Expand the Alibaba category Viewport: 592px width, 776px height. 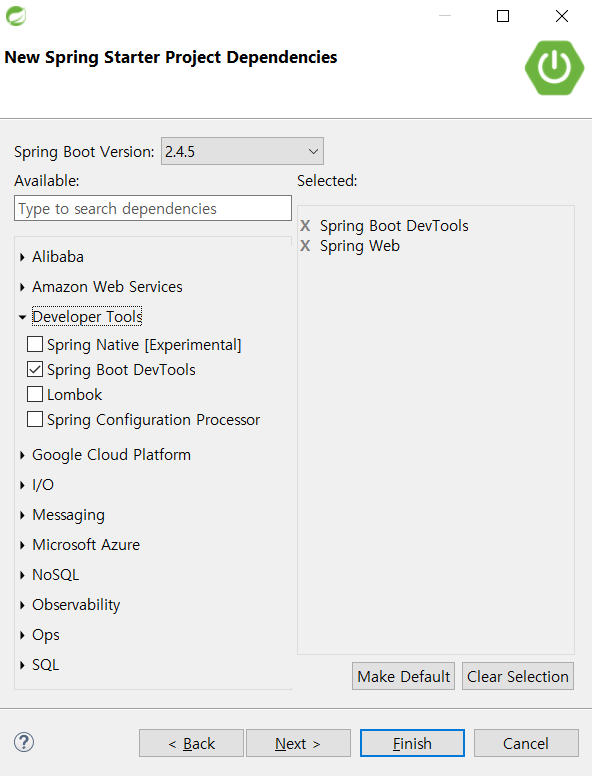pos(22,257)
